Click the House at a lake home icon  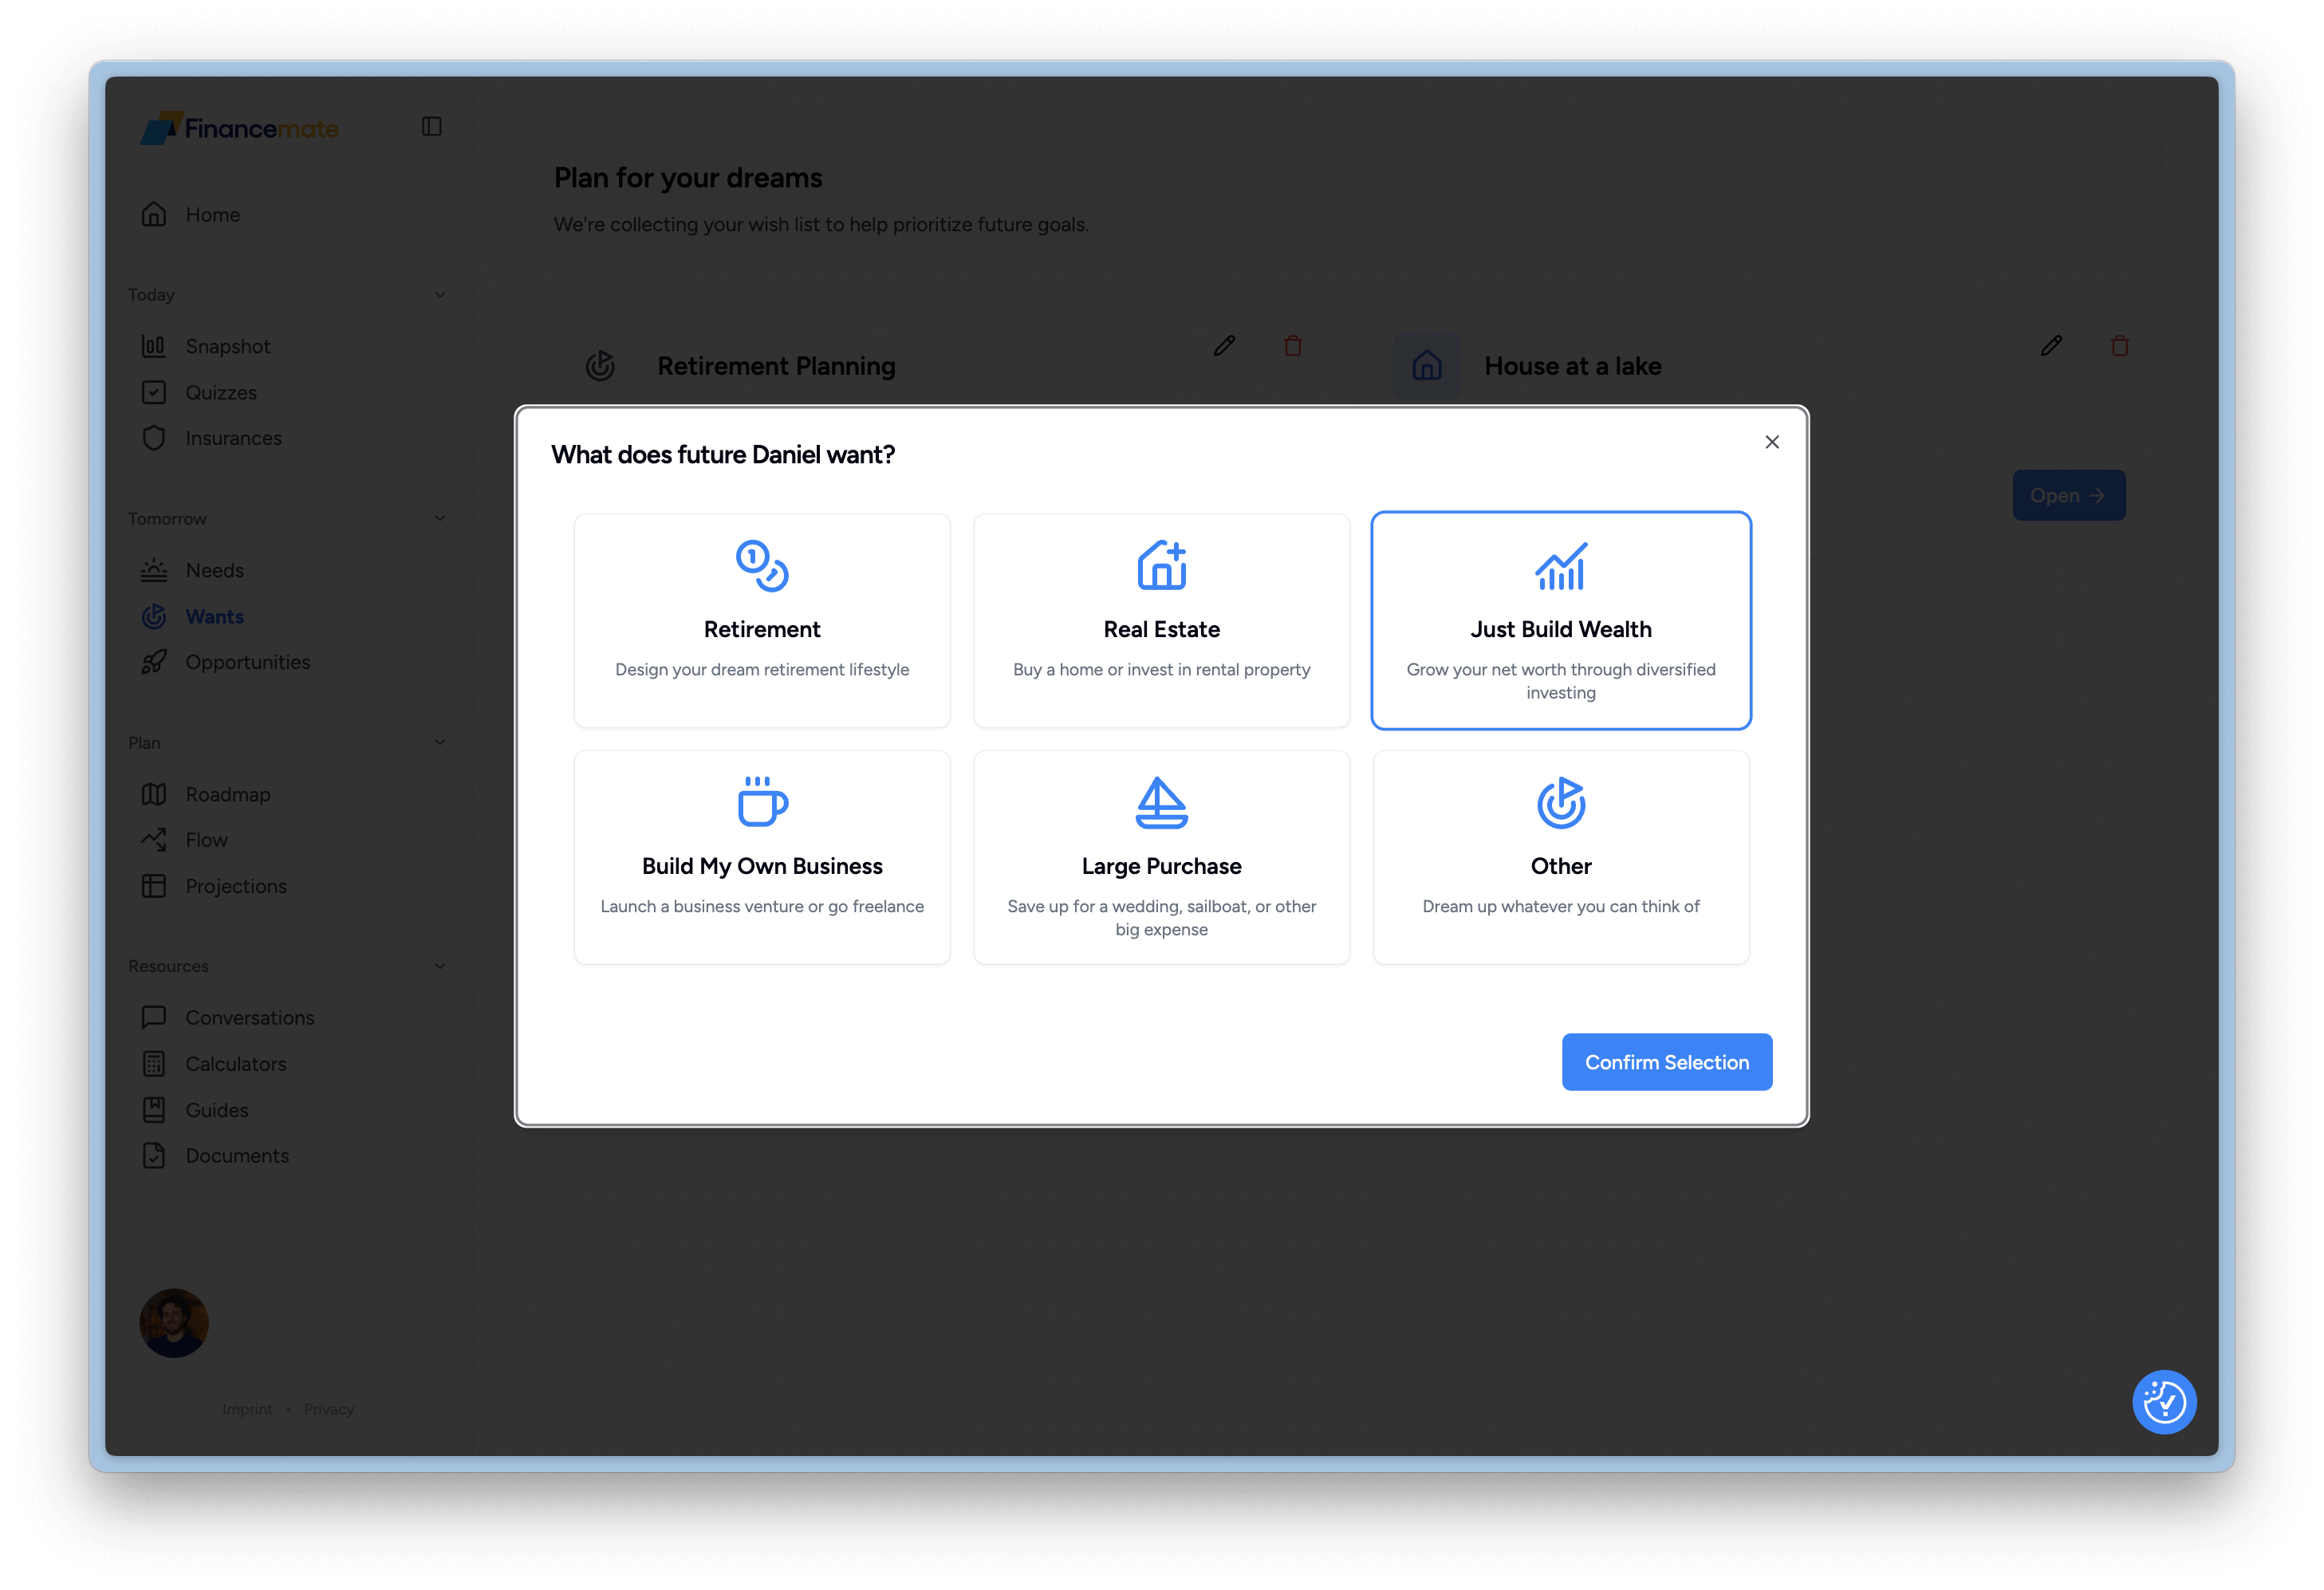point(1426,366)
